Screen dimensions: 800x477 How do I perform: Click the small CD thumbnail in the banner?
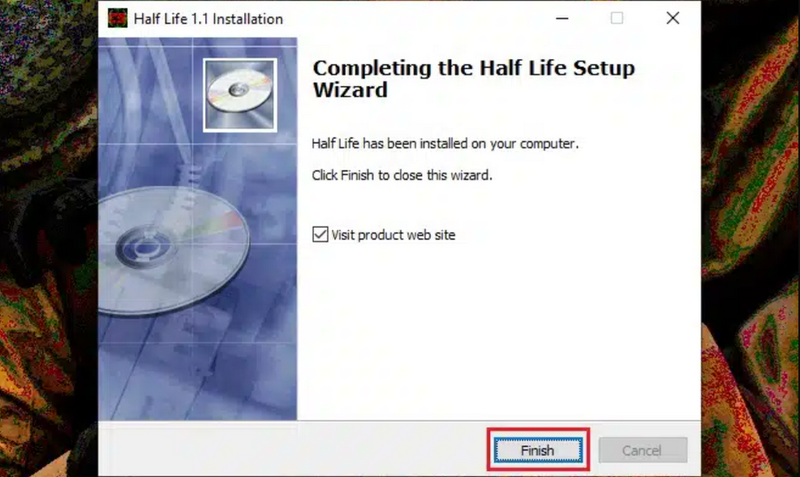[240, 95]
